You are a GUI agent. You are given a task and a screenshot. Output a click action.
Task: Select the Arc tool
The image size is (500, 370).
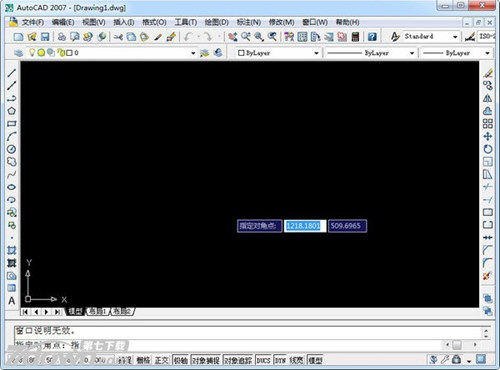pyautogui.click(x=12, y=136)
